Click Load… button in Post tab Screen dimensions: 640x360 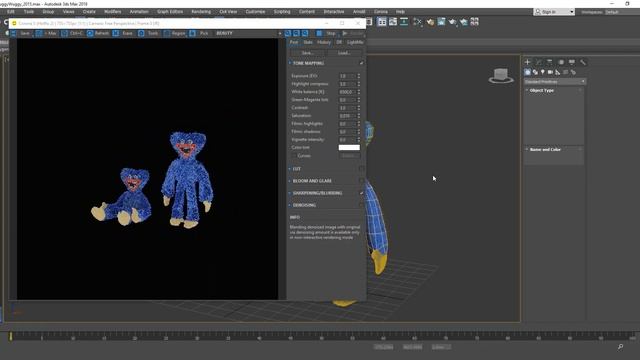(x=344, y=53)
